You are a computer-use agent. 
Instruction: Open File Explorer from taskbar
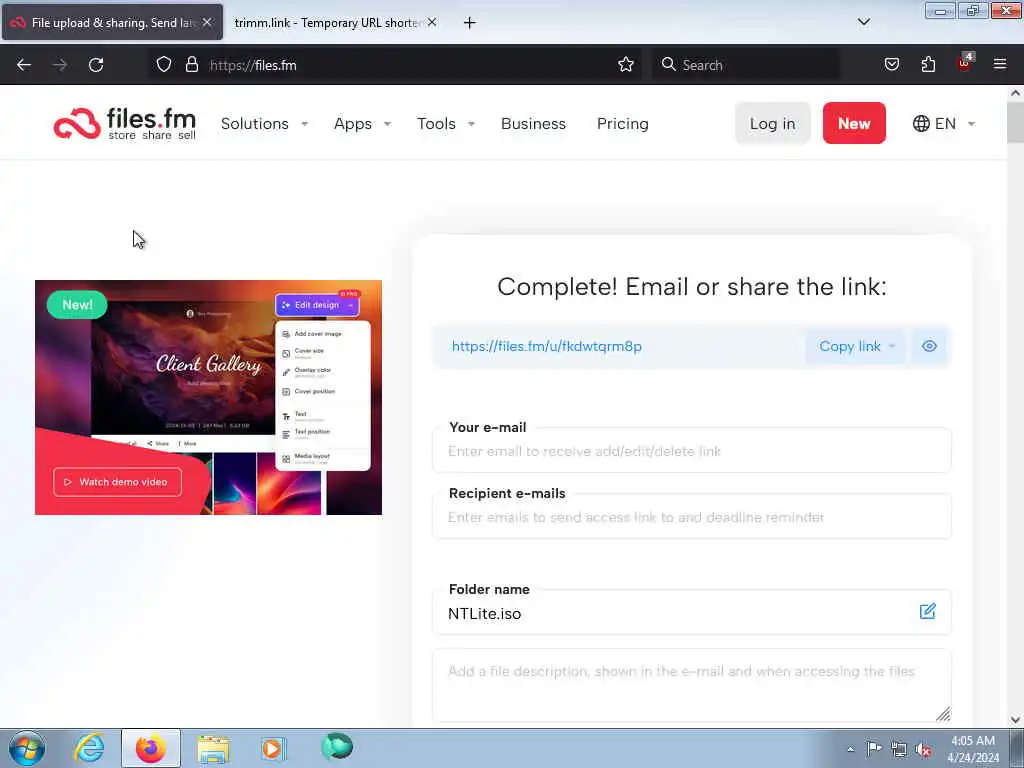(213, 749)
